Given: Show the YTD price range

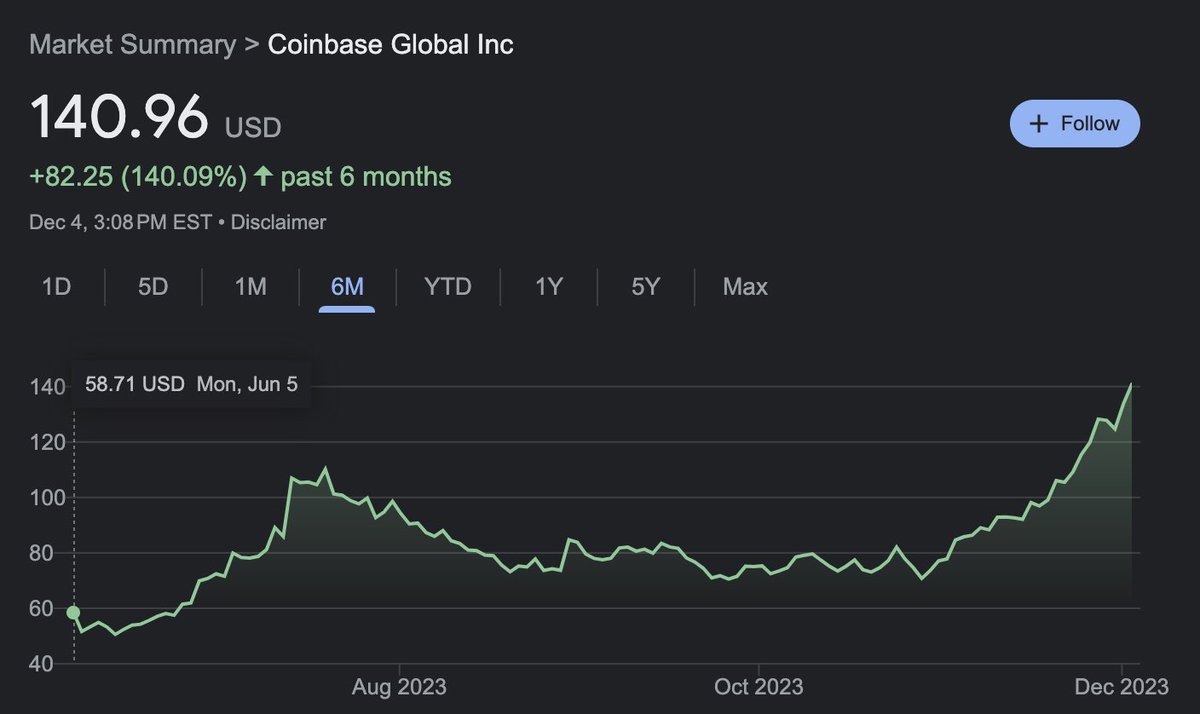Looking at the screenshot, I should [x=447, y=287].
